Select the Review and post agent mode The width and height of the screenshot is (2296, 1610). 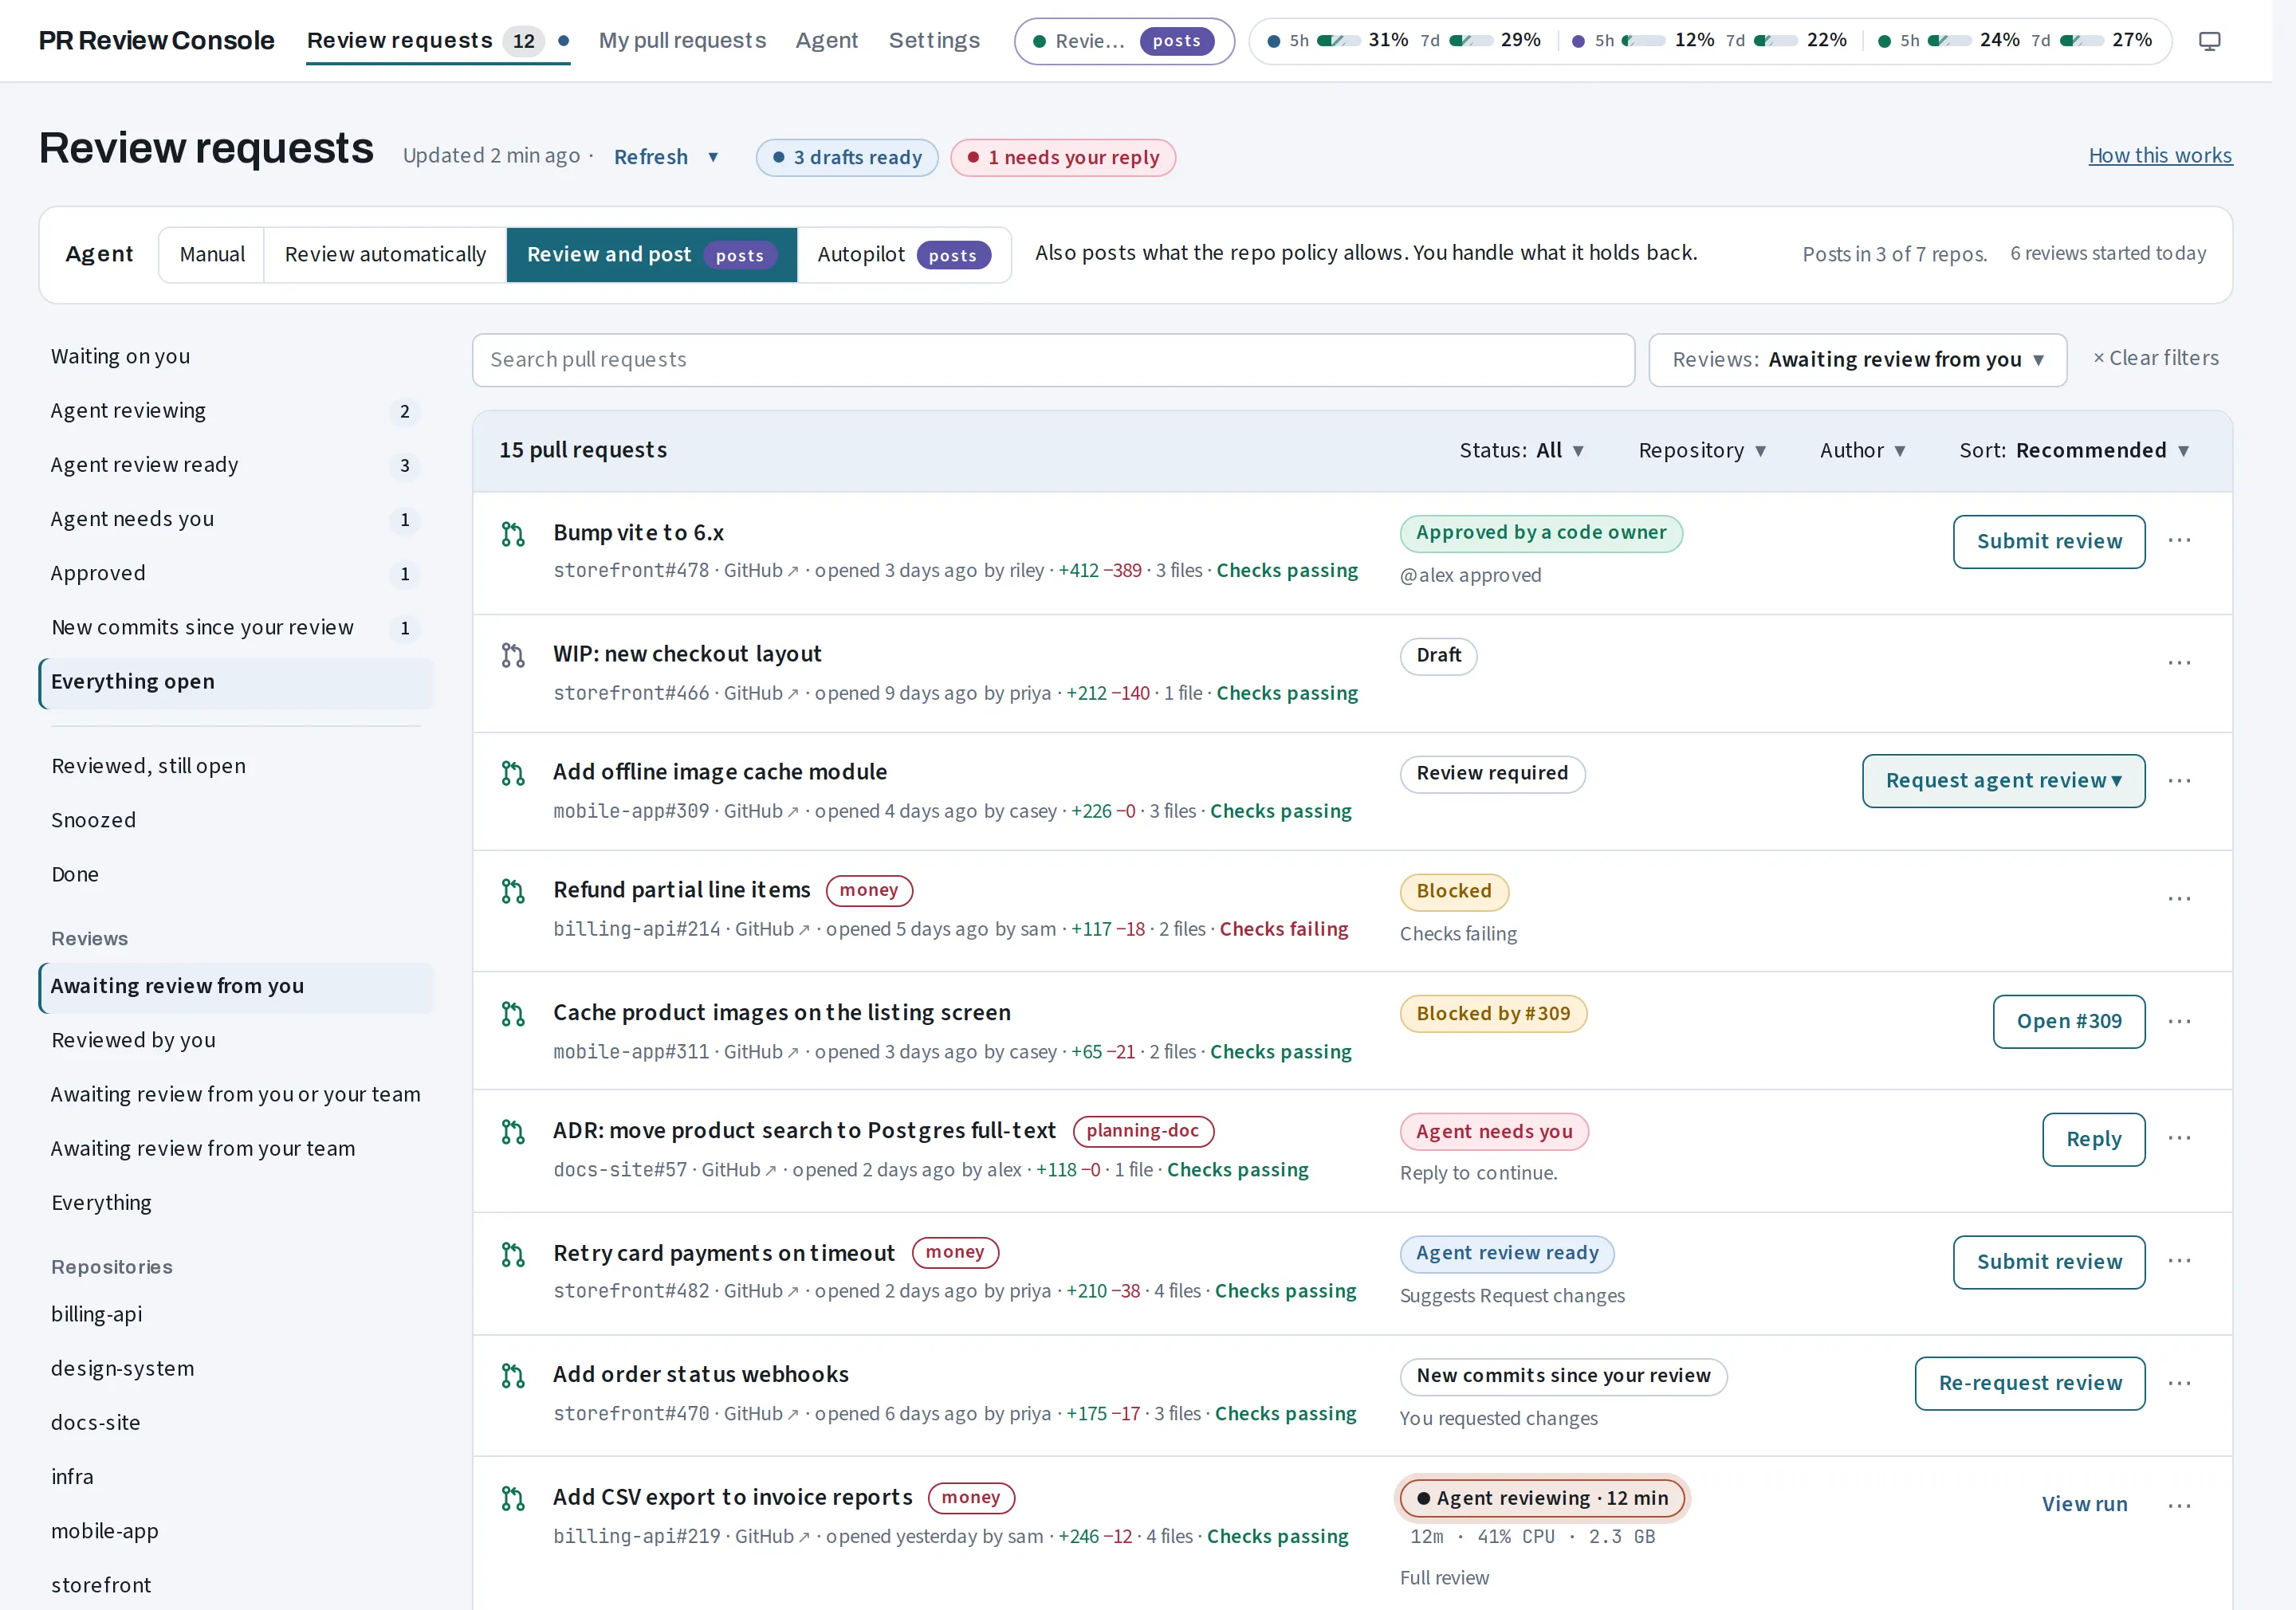[652, 255]
